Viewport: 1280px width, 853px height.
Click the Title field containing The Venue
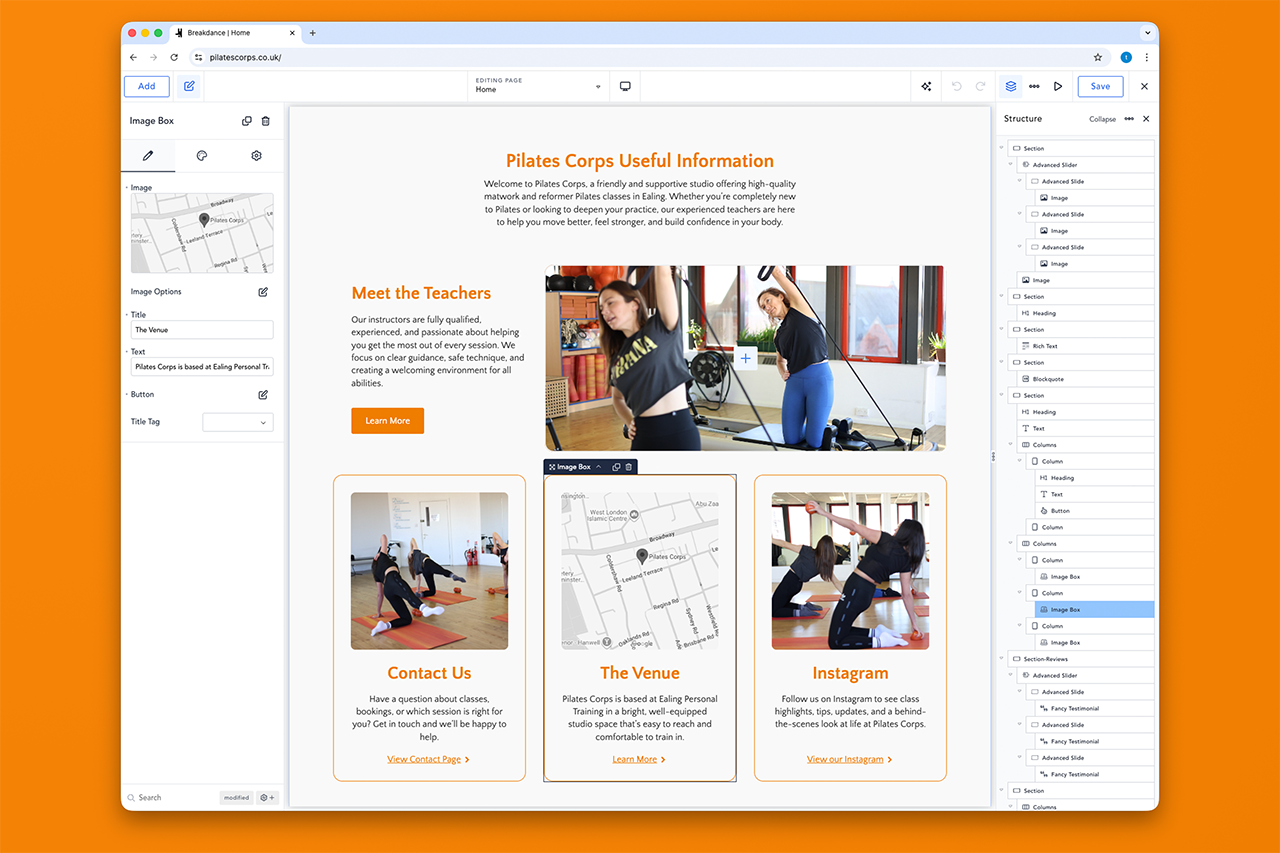(x=202, y=330)
